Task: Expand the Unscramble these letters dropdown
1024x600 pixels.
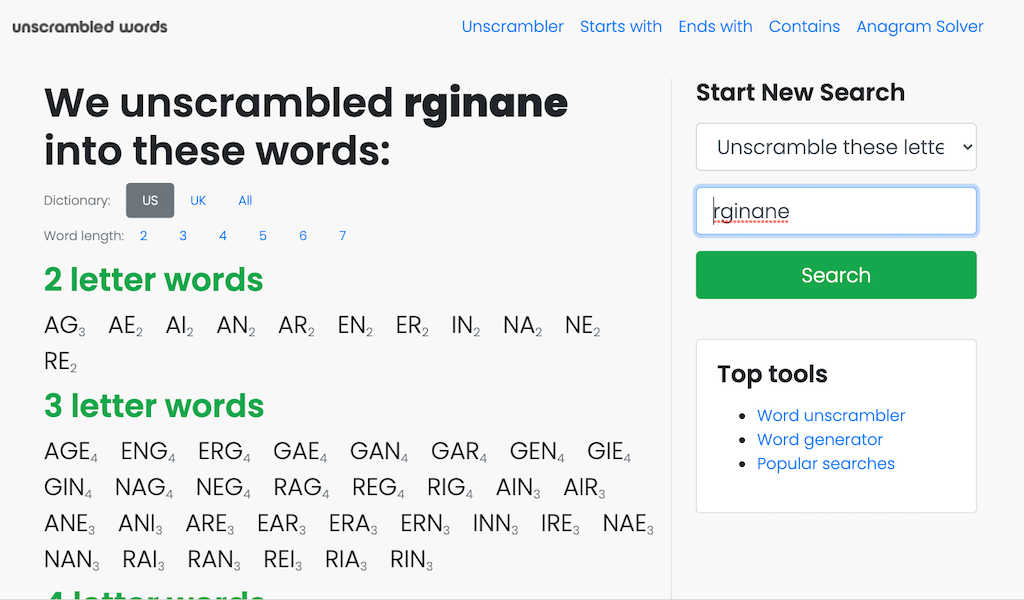Action: [x=835, y=147]
